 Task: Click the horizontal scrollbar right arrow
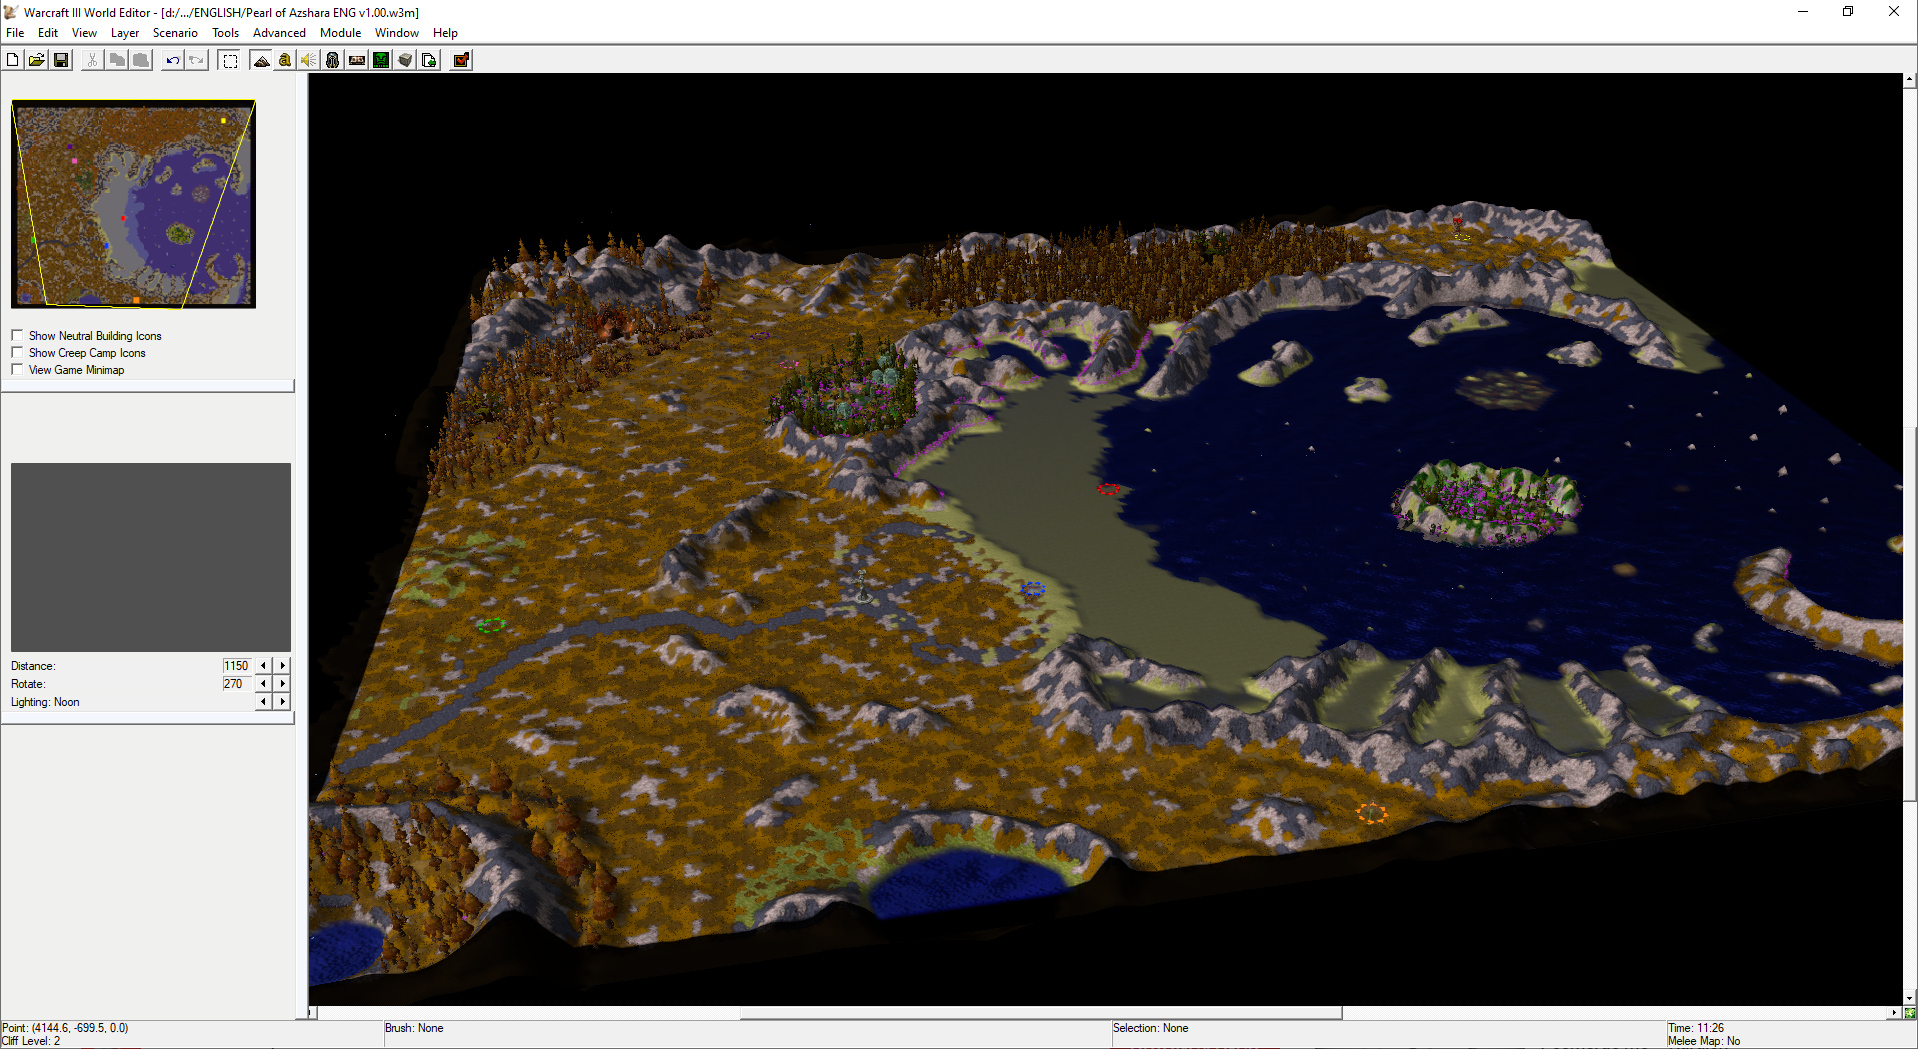coord(1894,1013)
